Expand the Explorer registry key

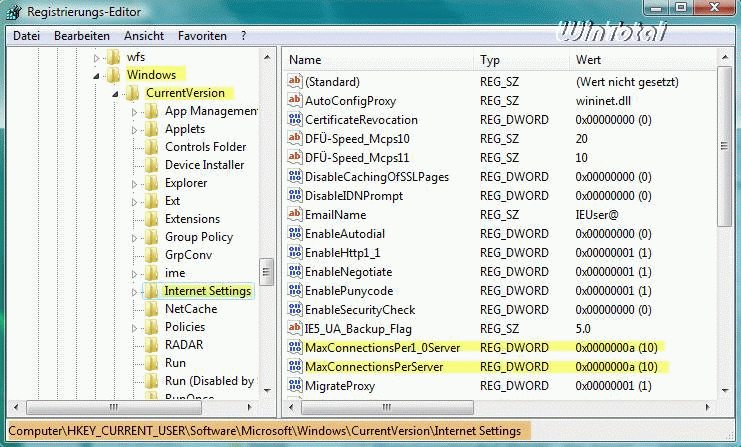[134, 183]
